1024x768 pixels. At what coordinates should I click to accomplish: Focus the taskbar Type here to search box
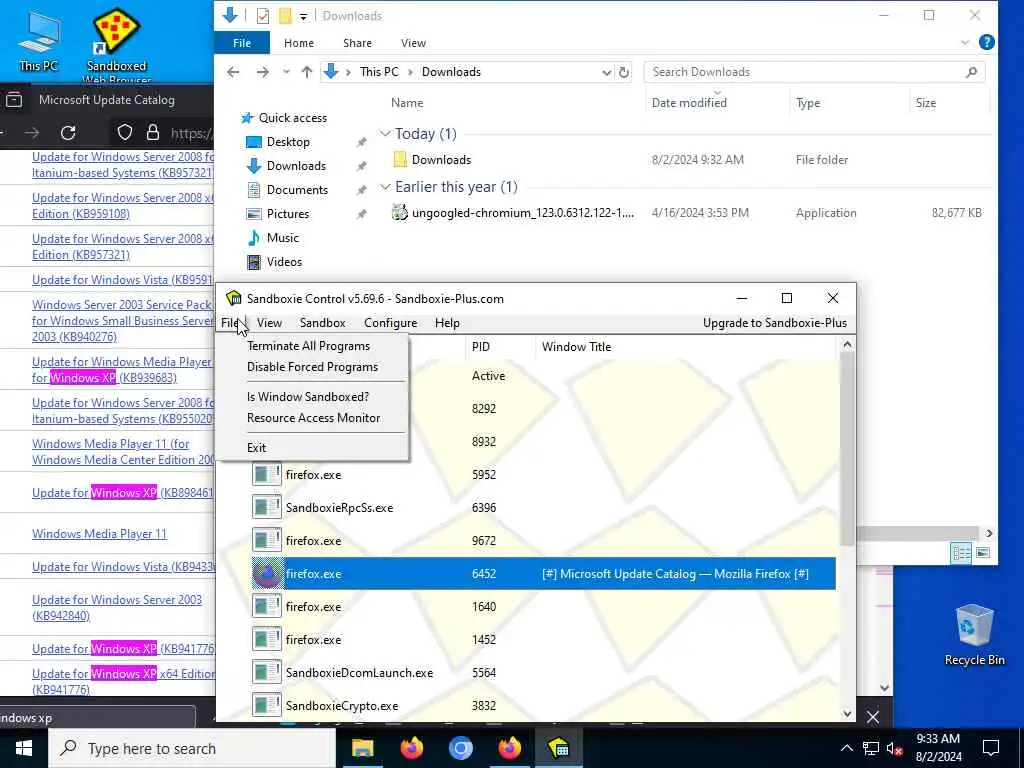tap(191, 748)
